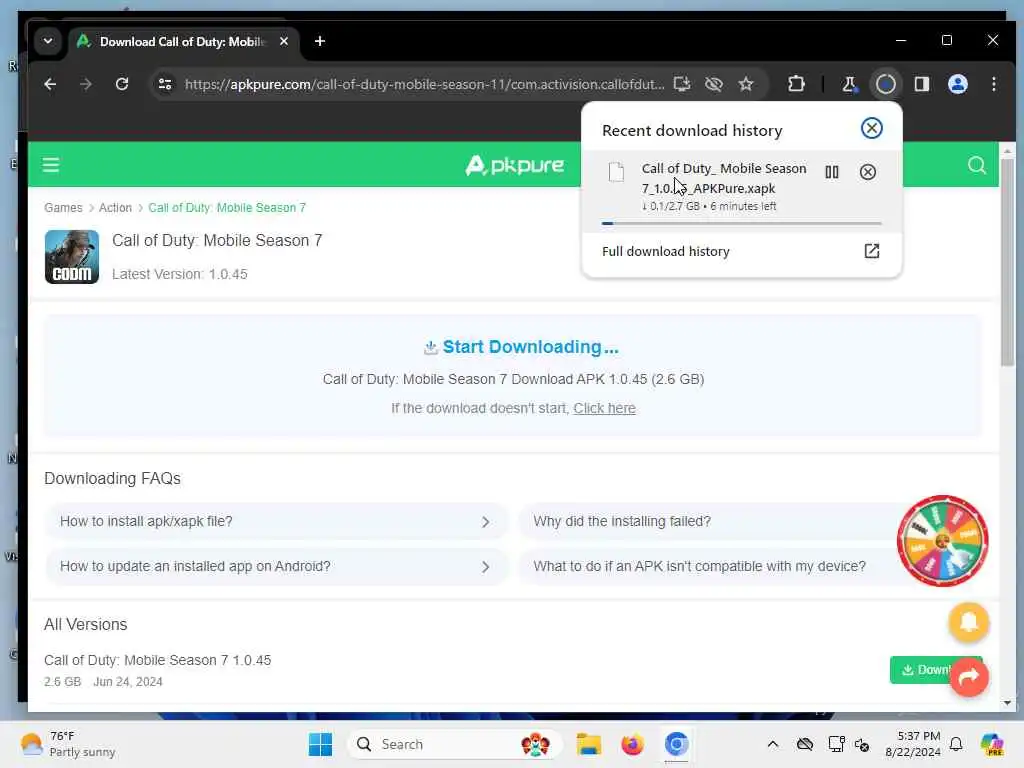Close the Recent download history popup
This screenshot has width=1024, height=768.
coord(871,128)
